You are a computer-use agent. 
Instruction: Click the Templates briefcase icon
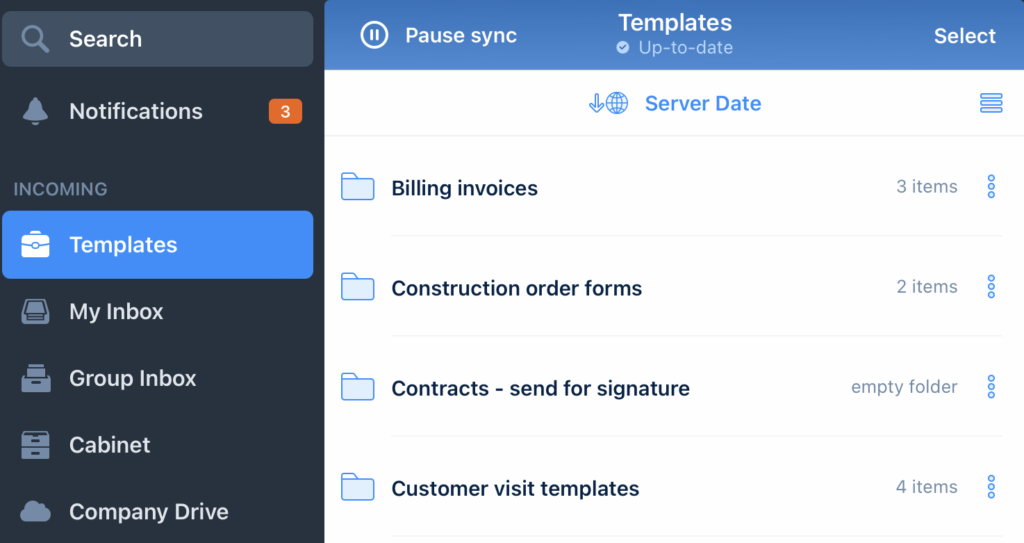pyautogui.click(x=36, y=245)
